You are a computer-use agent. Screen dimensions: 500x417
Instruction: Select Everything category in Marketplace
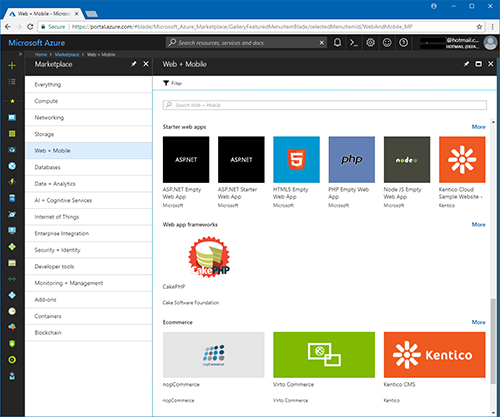89,84
